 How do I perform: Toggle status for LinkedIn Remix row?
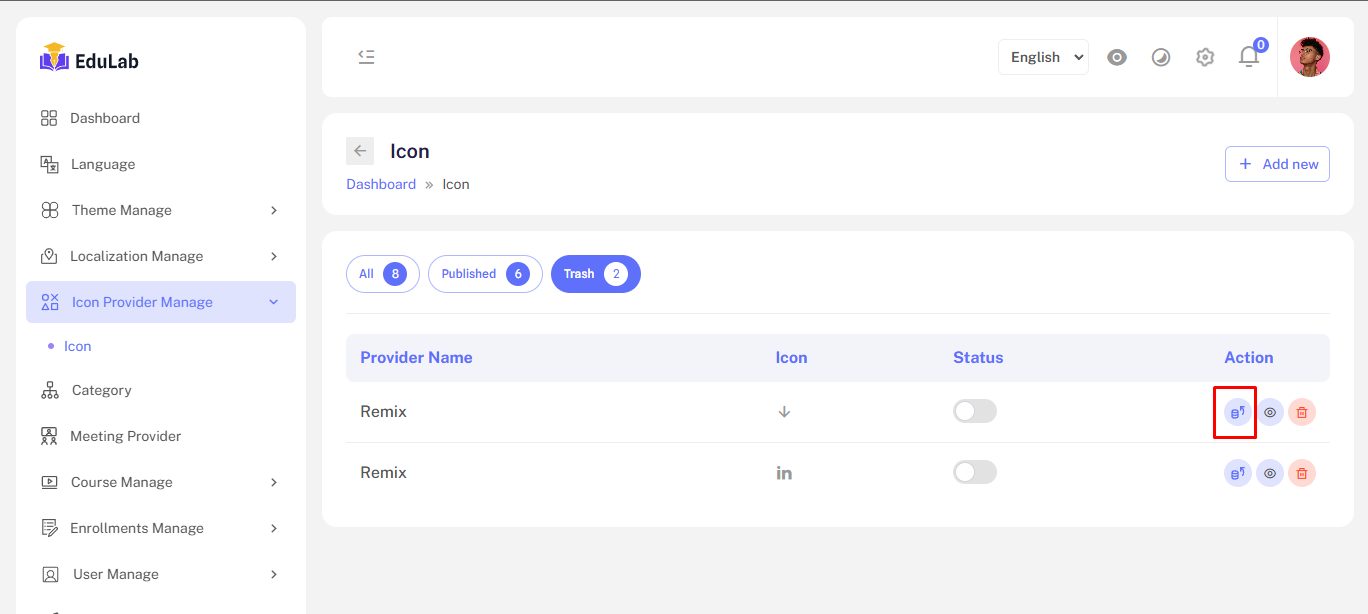pos(974,472)
